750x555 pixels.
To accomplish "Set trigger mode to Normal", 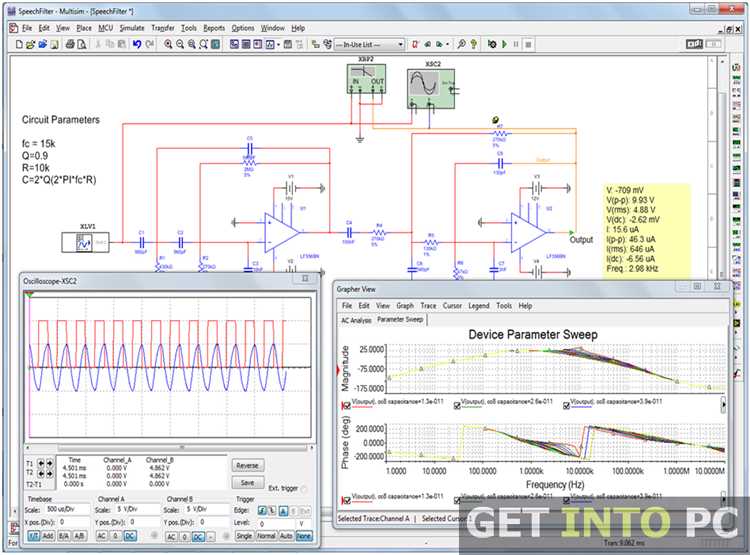I will 266,536.
